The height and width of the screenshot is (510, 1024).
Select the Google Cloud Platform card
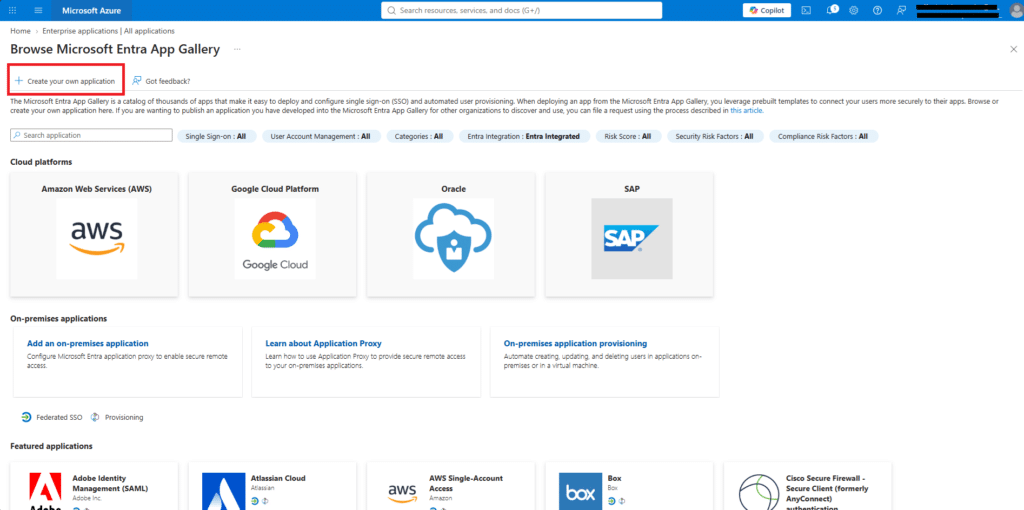[272, 234]
